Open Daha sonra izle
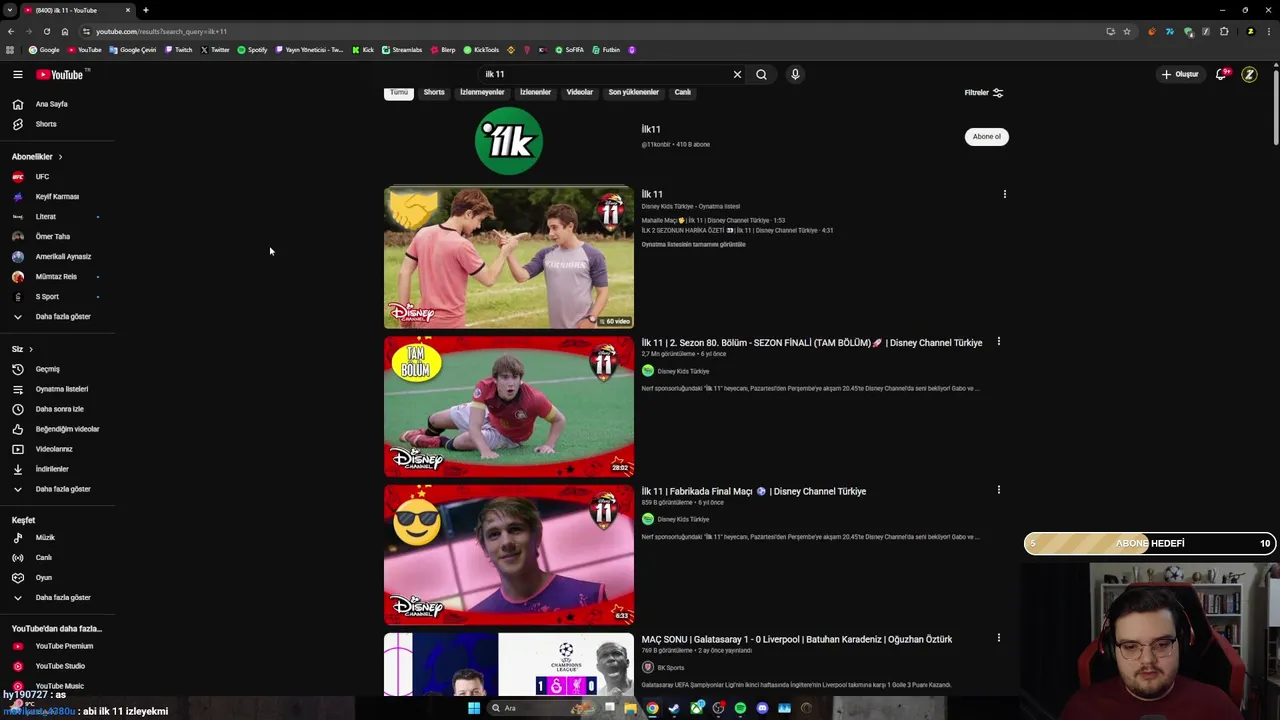Screen dimensions: 1280x720 [57, 409]
